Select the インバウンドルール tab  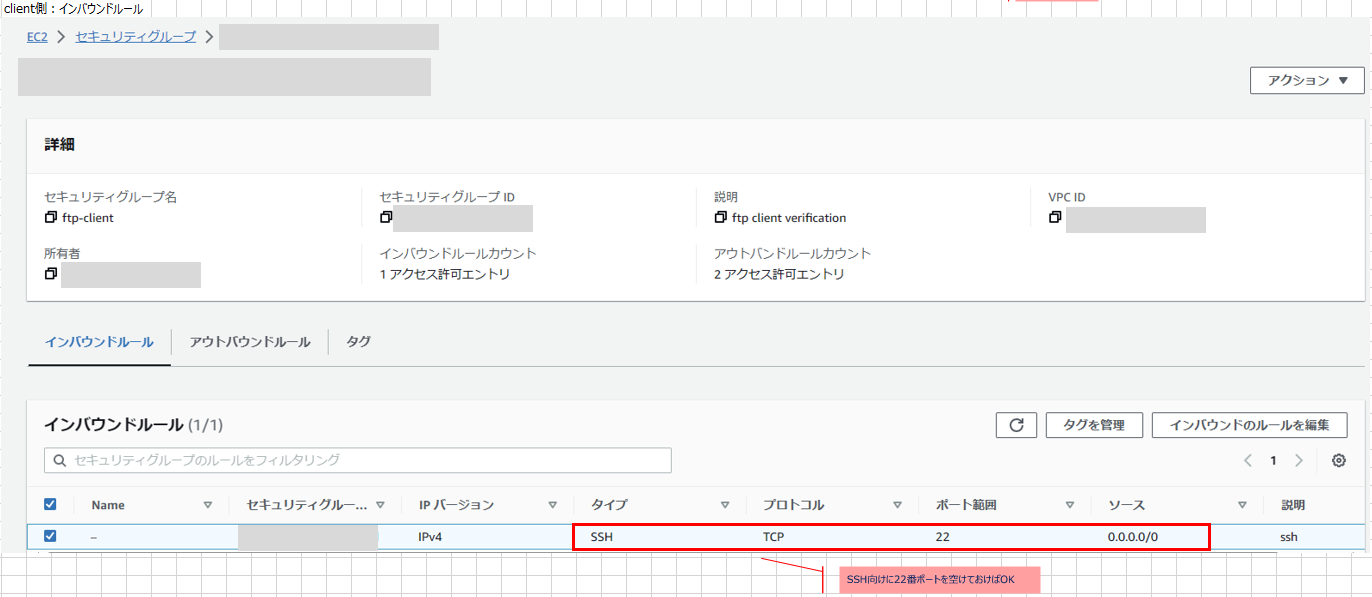(x=99, y=342)
